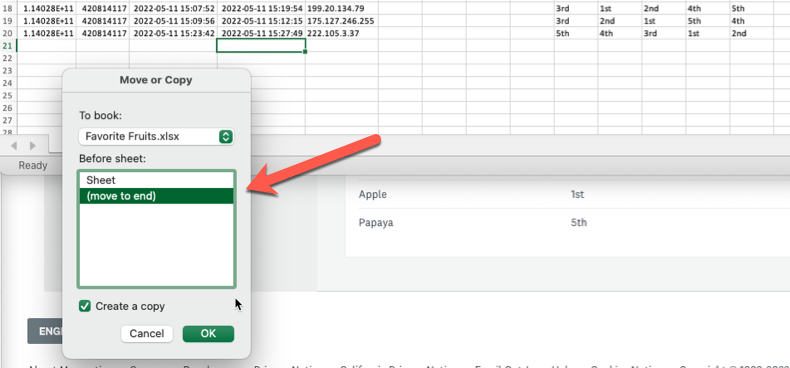Image resolution: width=790 pixels, height=368 pixels.
Task: Click Ready status bar text
Action: tap(33, 165)
